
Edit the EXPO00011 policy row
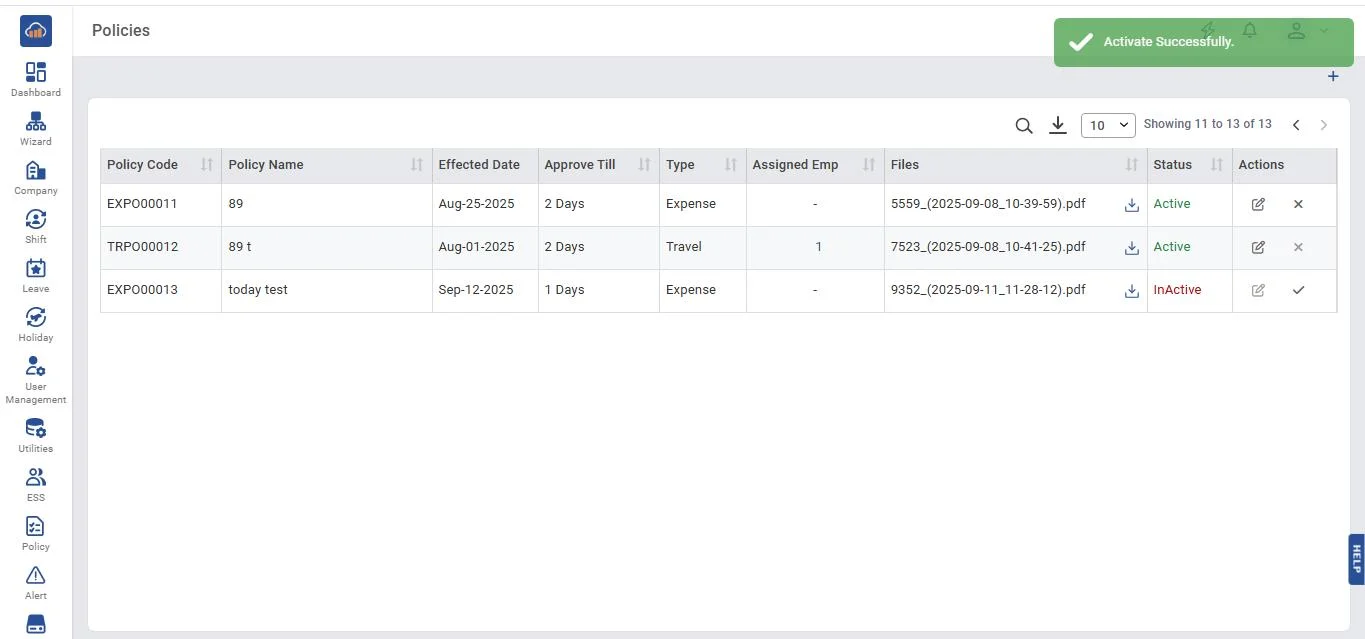pos(1258,204)
